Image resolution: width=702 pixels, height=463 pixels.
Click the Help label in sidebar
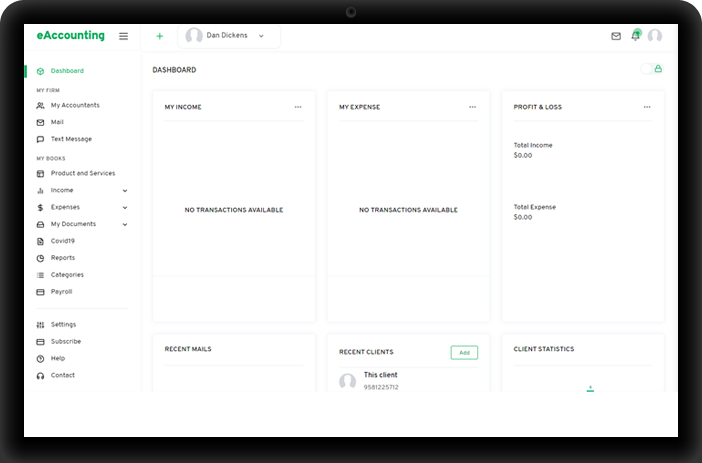(58, 358)
